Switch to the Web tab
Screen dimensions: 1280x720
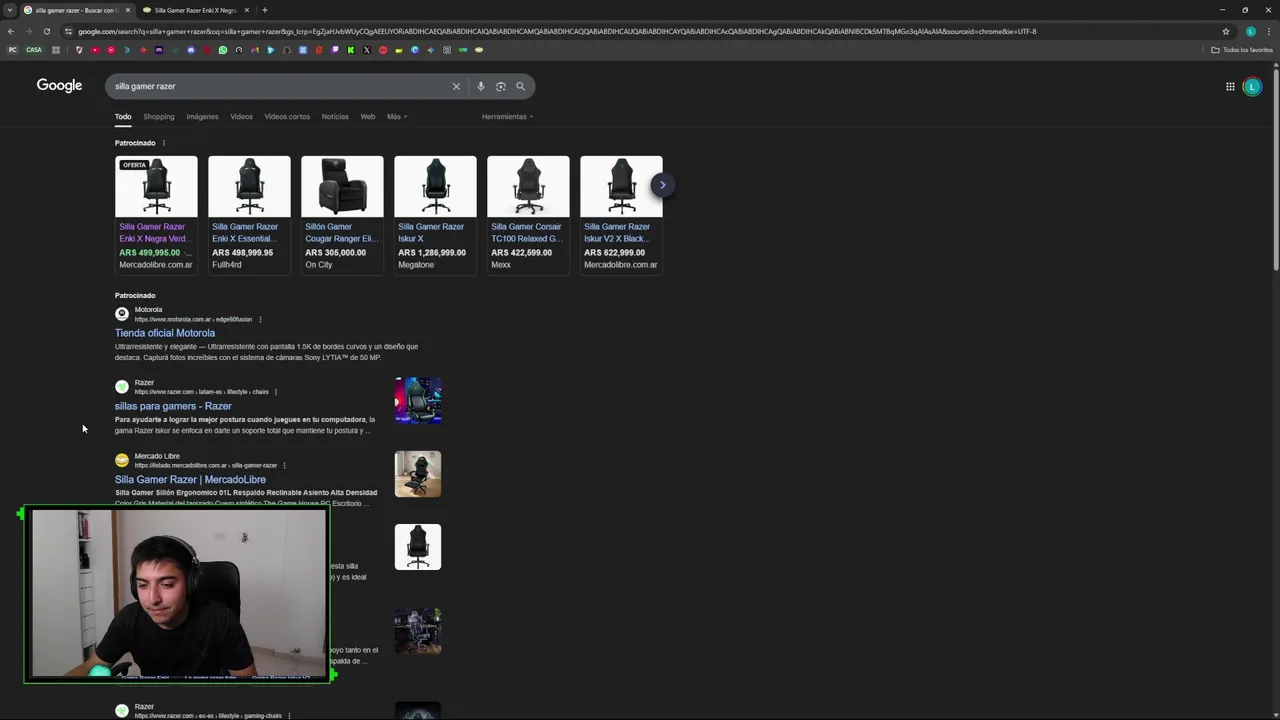pyautogui.click(x=368, y=117)
